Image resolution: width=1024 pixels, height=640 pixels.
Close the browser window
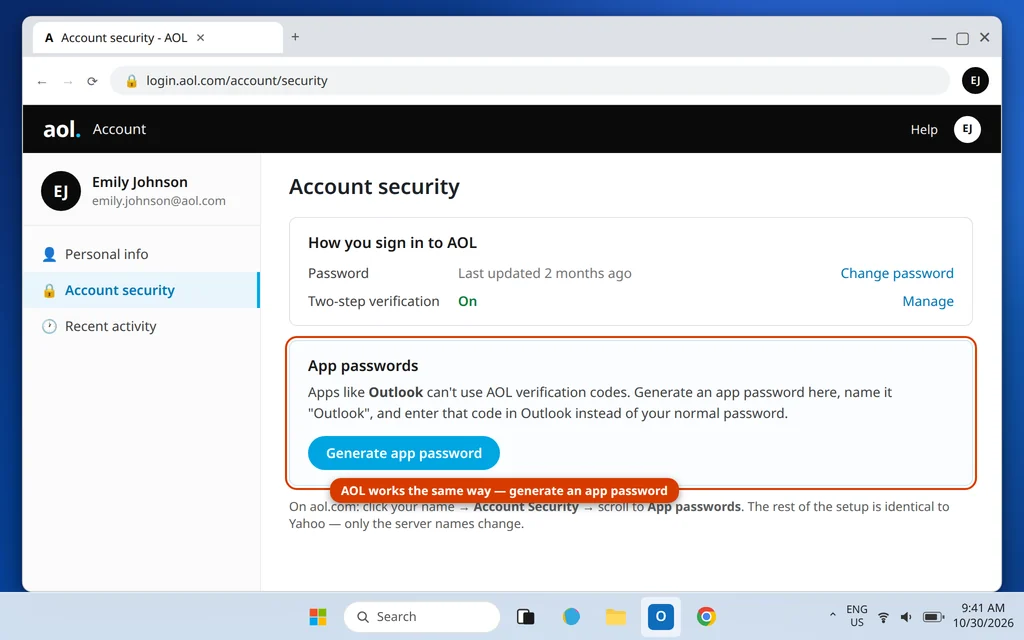pyautogui.click(x=985, y=37)
